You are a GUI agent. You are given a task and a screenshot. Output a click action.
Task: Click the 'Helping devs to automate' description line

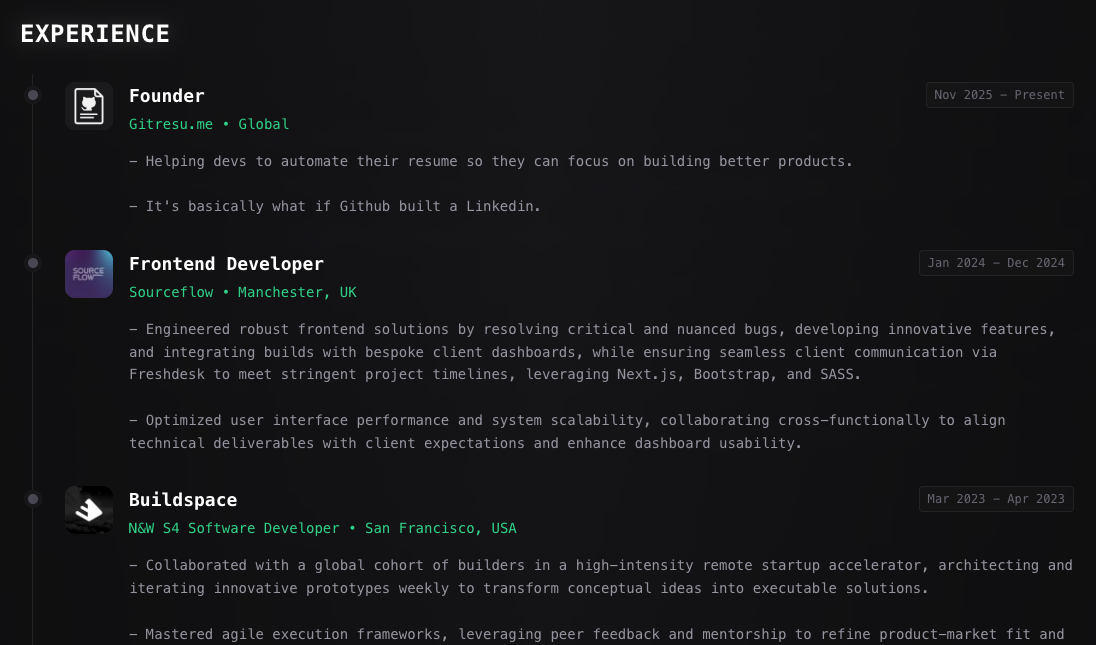point(491,161)
